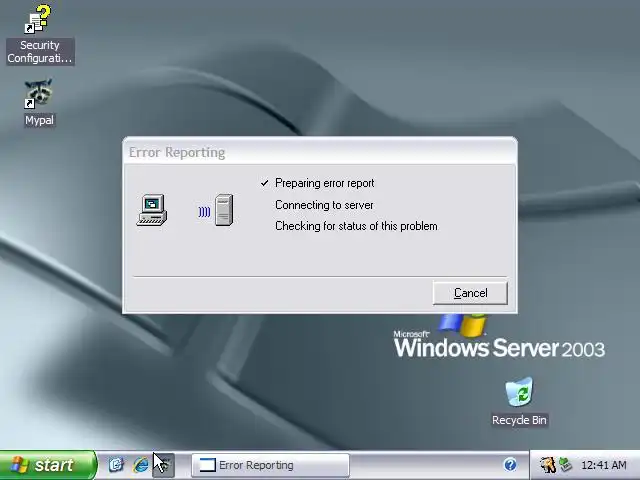Open the Recycle Bin on desktop
This screenshot has width=640, height=480.
519,402
